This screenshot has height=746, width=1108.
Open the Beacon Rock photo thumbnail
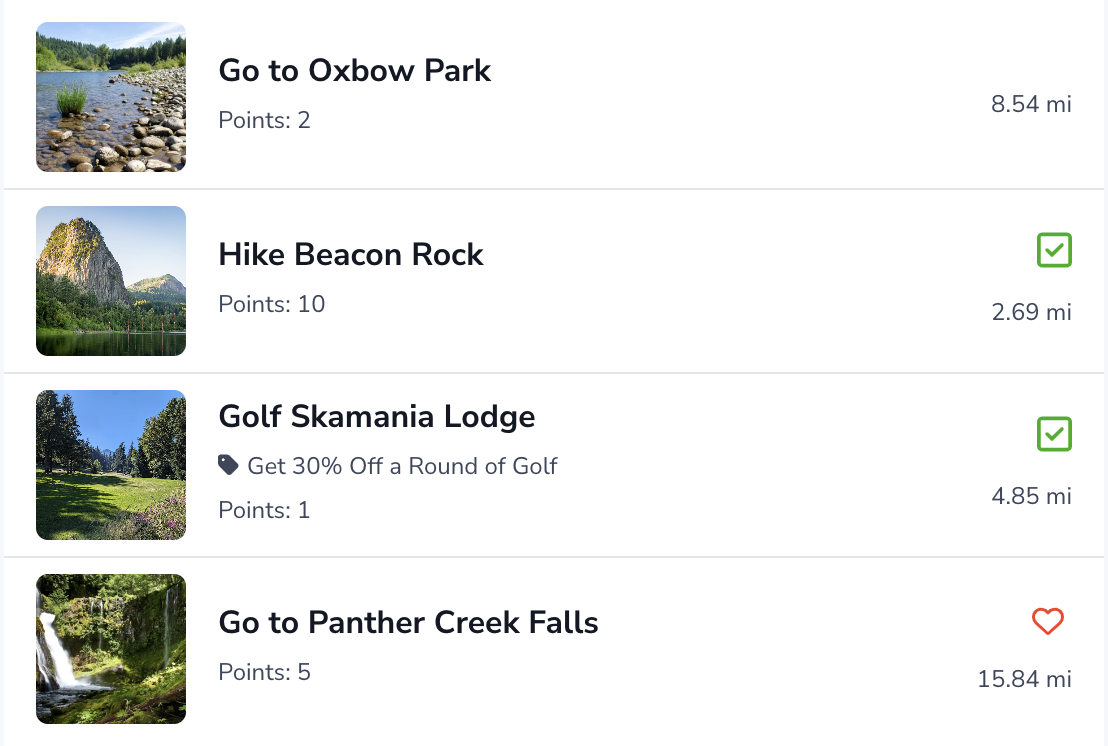[111, 281]
